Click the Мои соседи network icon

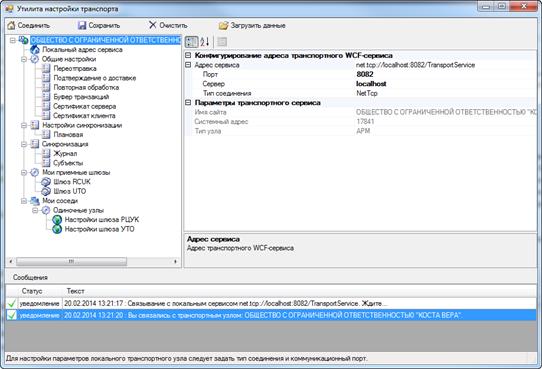(x=35, y=200)
